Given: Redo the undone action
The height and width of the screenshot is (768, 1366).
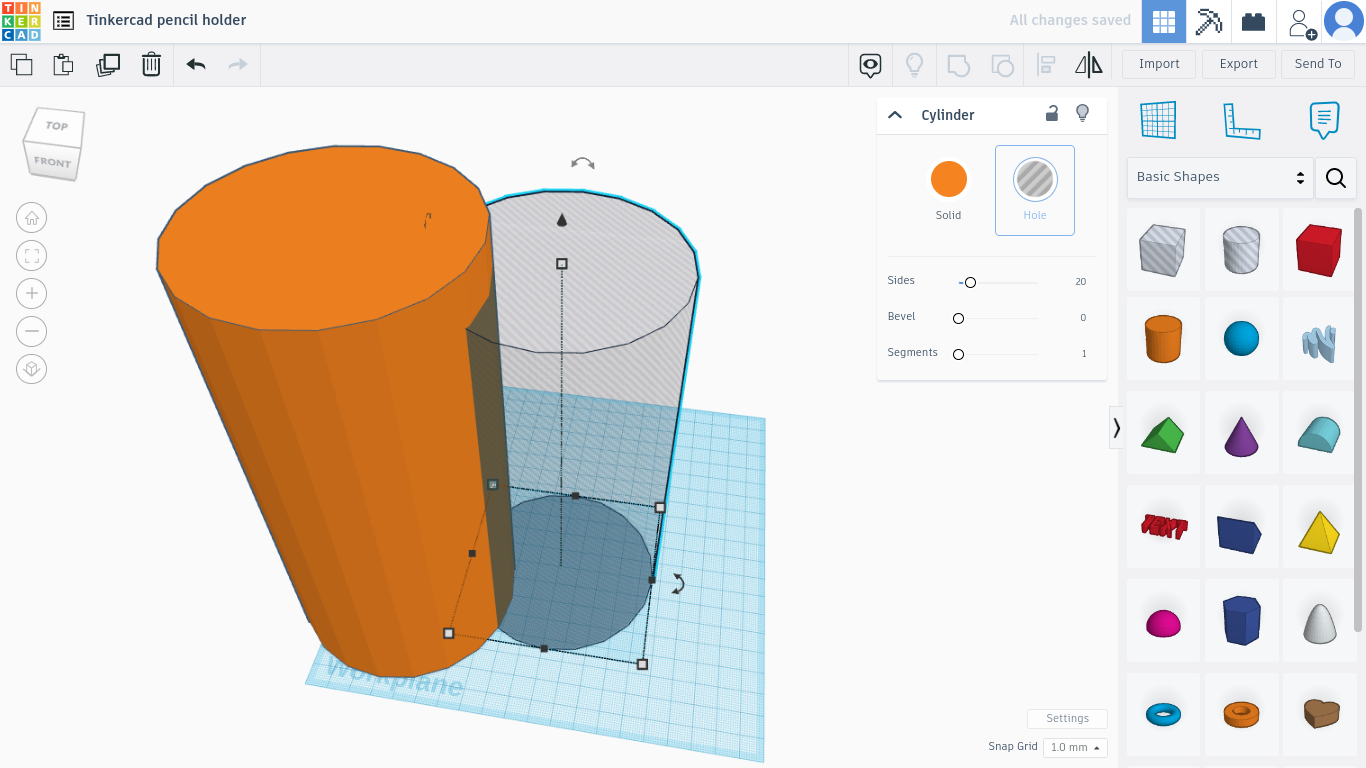Looking at the screenshot, I should 238,65.
